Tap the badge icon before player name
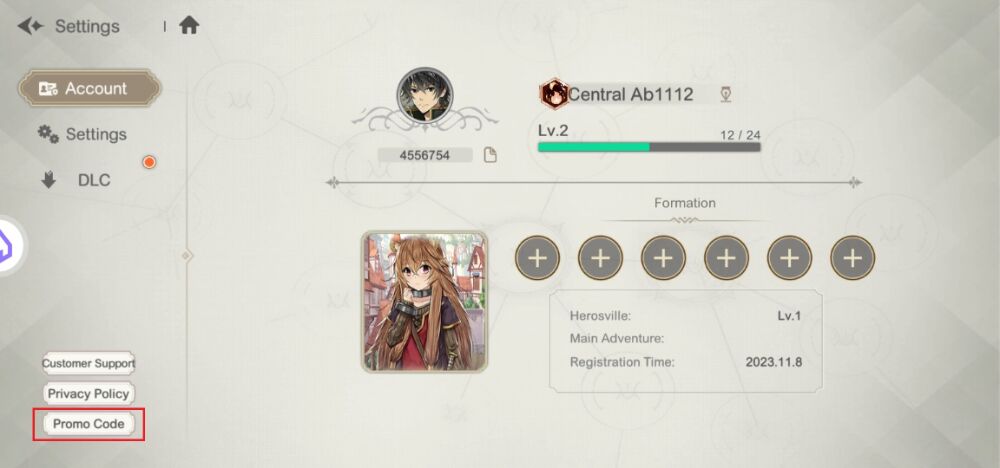1000x468 pixels. (x=554, y=94)
